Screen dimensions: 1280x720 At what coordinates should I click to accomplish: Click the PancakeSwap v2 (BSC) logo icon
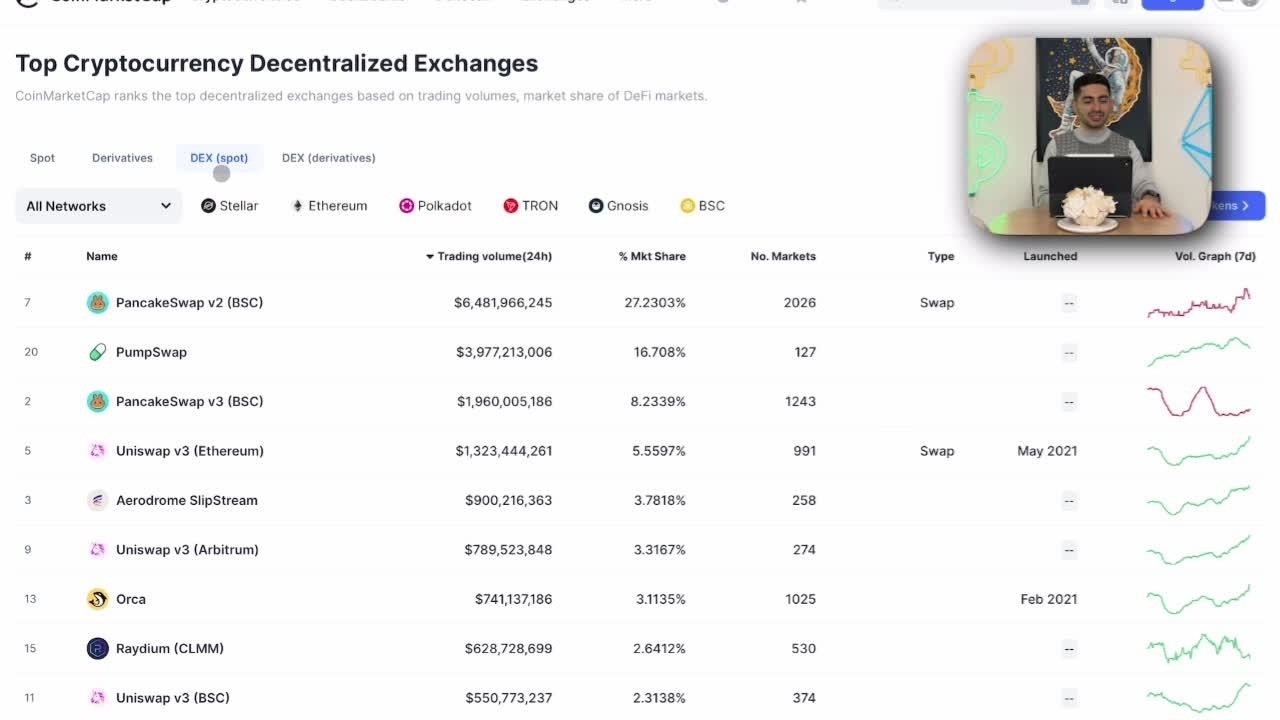pyautogui.click(x=97, y=303)
